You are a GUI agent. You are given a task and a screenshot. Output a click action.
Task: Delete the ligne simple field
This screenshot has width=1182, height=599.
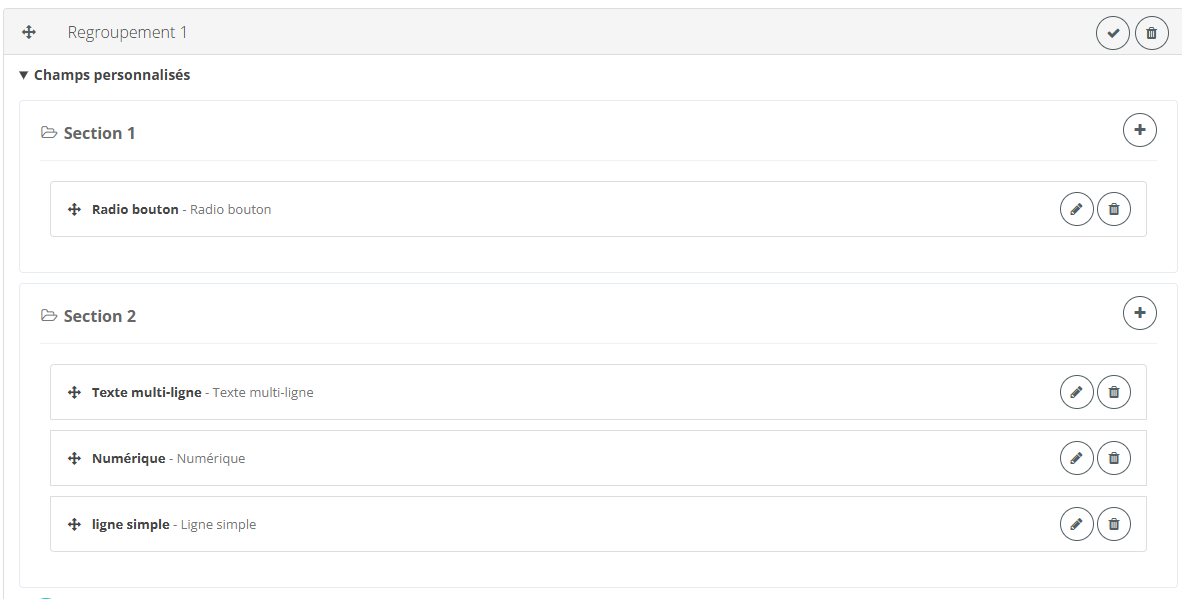pyautogui.click(x=1114, y=524)
